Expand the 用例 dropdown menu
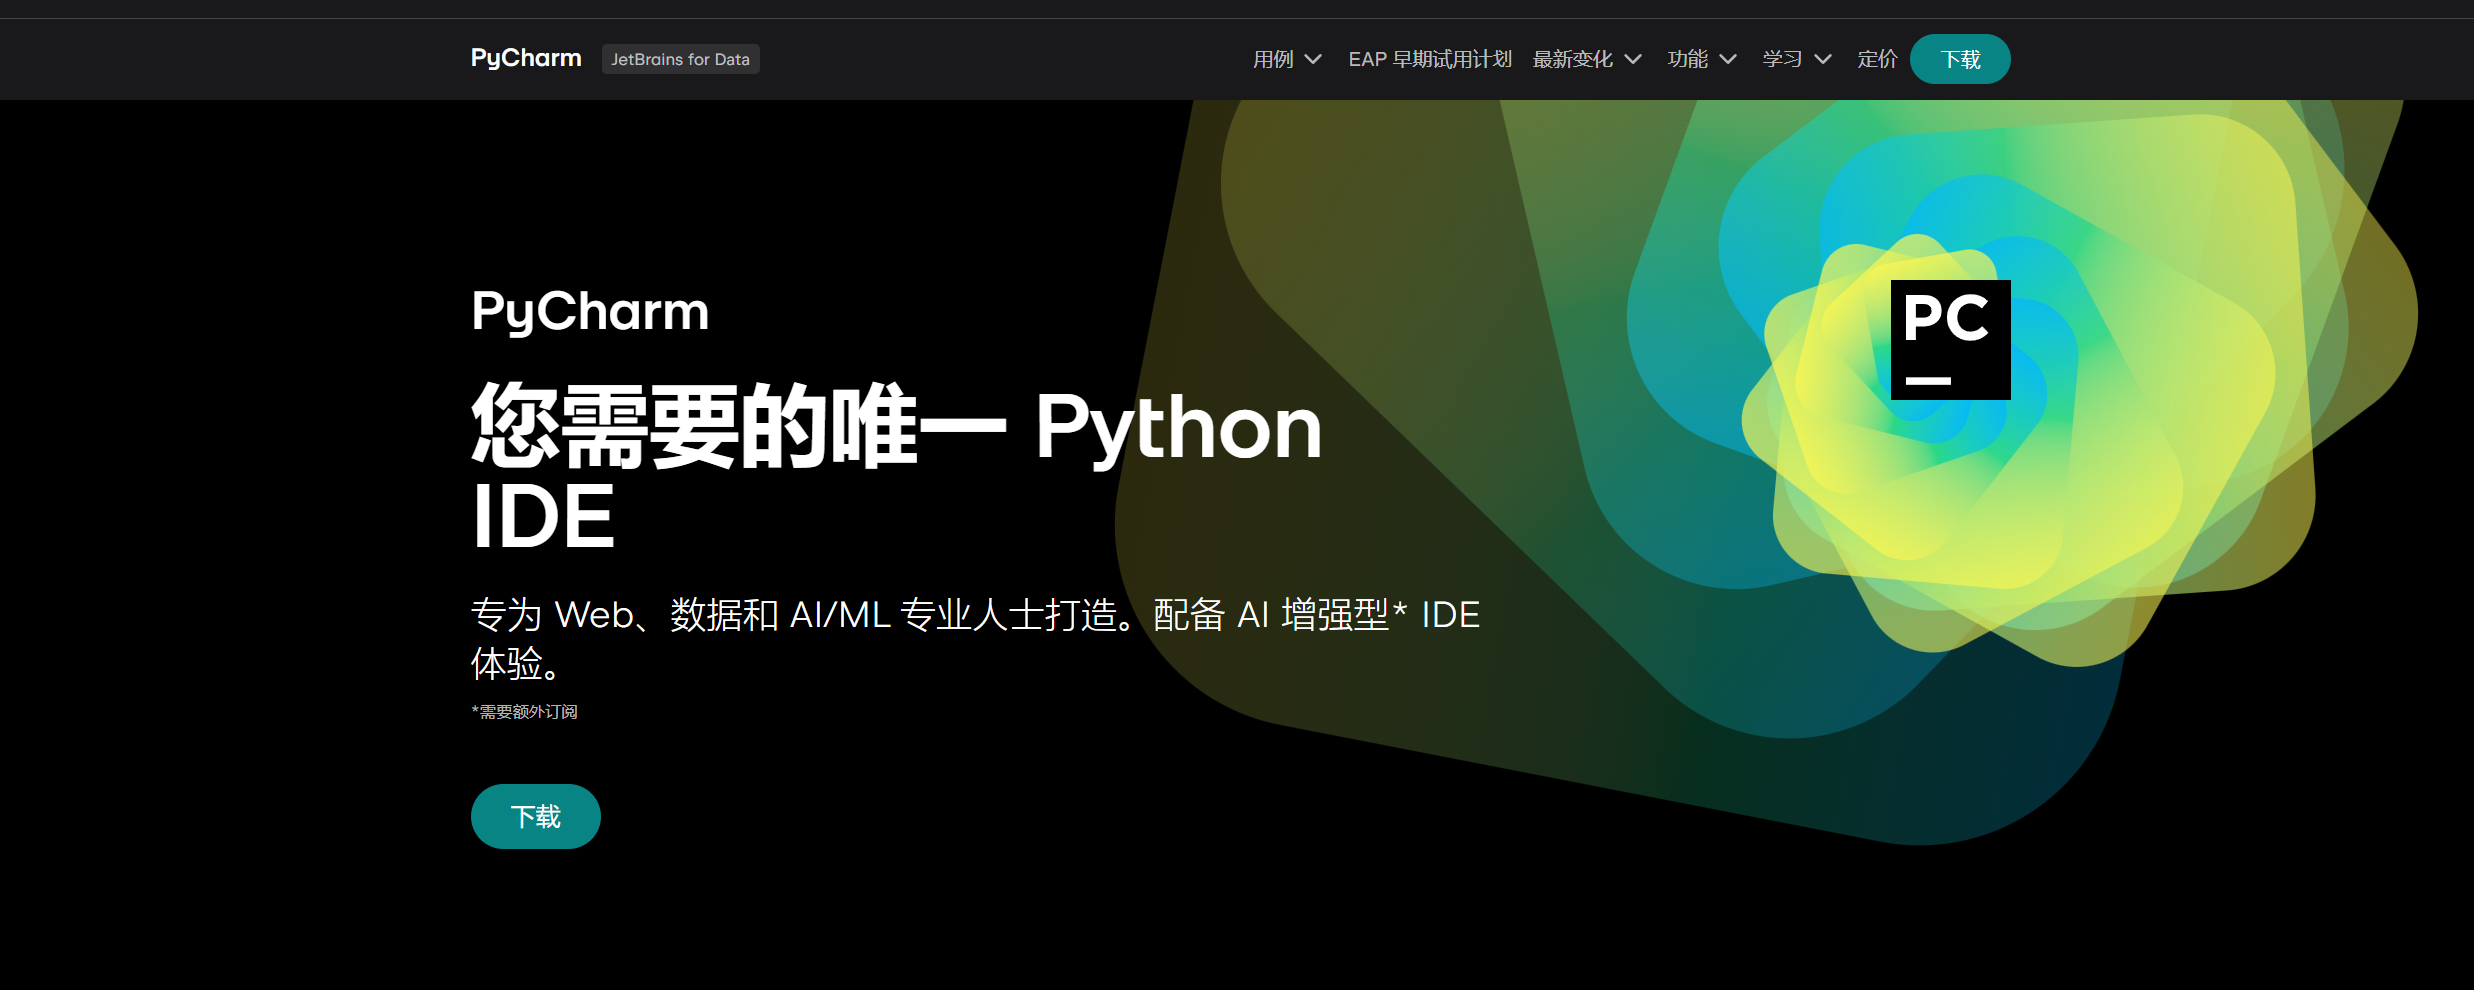Viewport: 2474px width, 990px height. tap(1287, 59)
